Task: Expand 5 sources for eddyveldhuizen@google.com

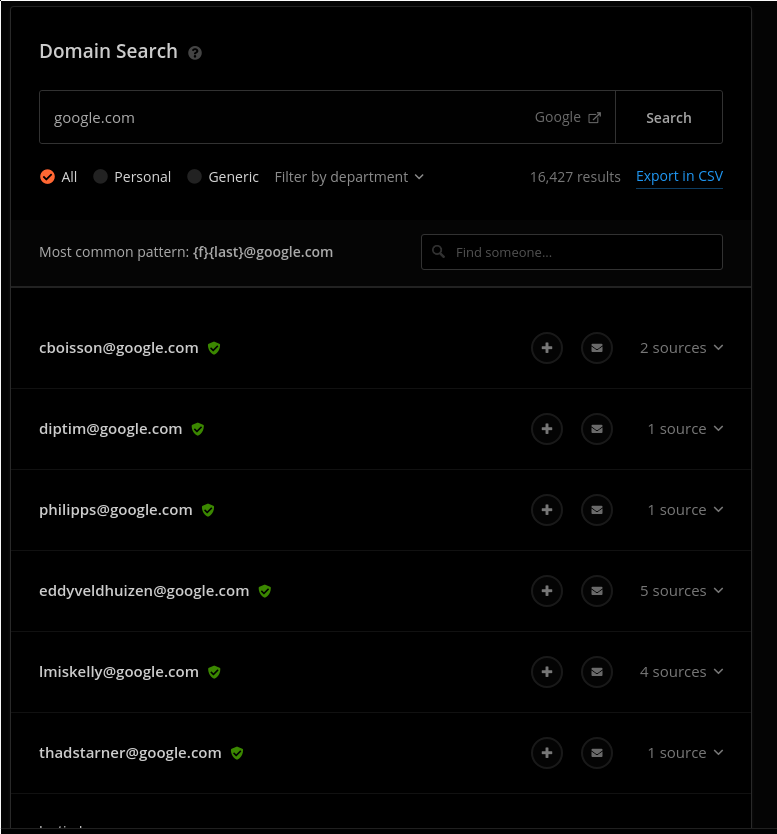Action: point(681,591)
